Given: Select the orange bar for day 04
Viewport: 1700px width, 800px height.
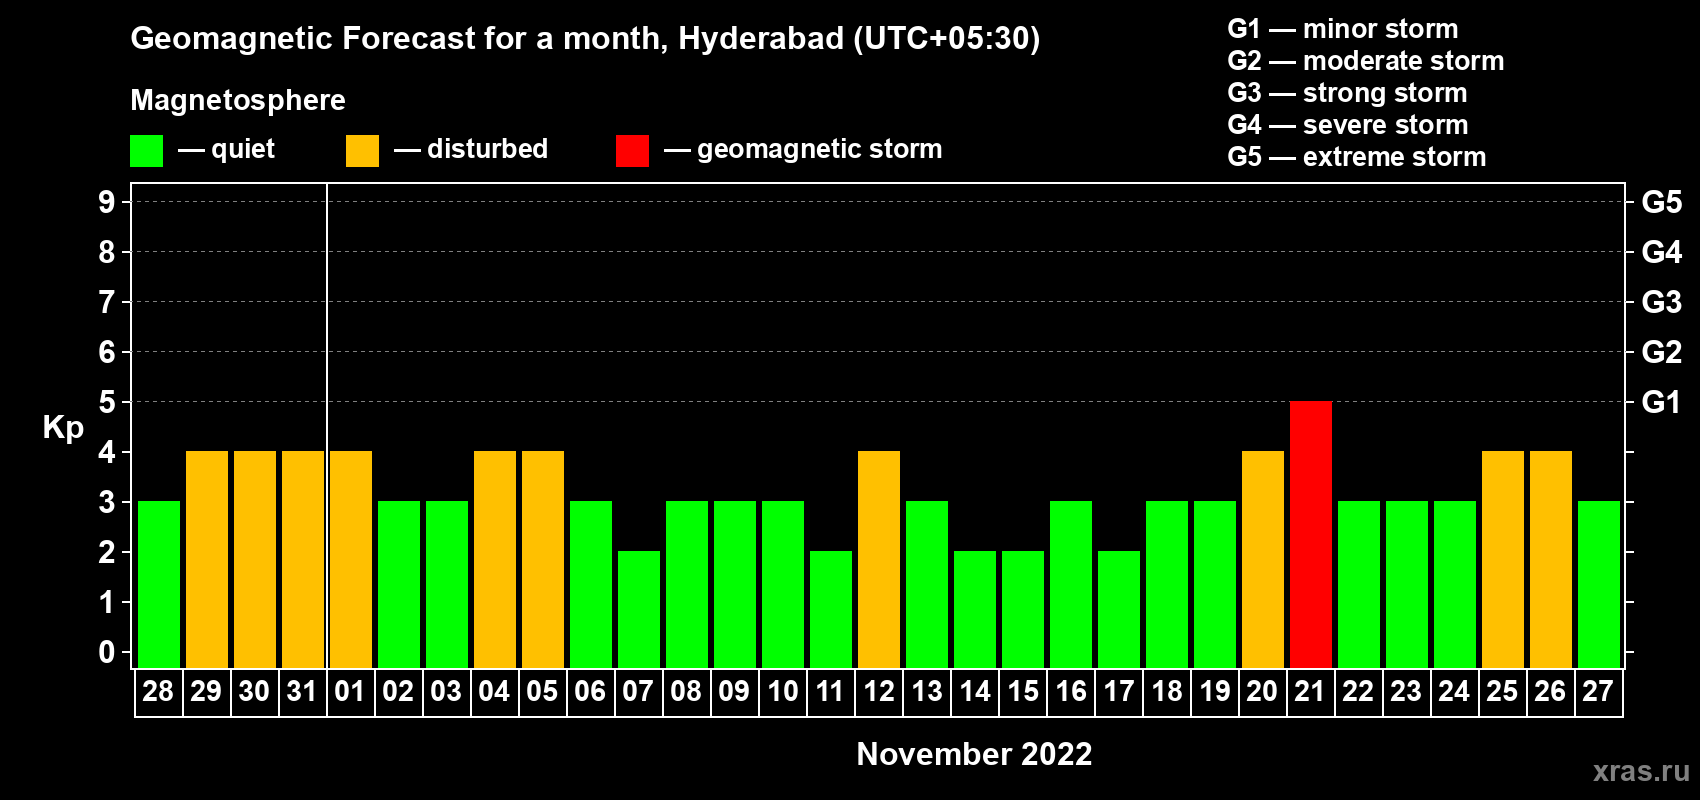Looking at the screenshot, I should (495, 559).
